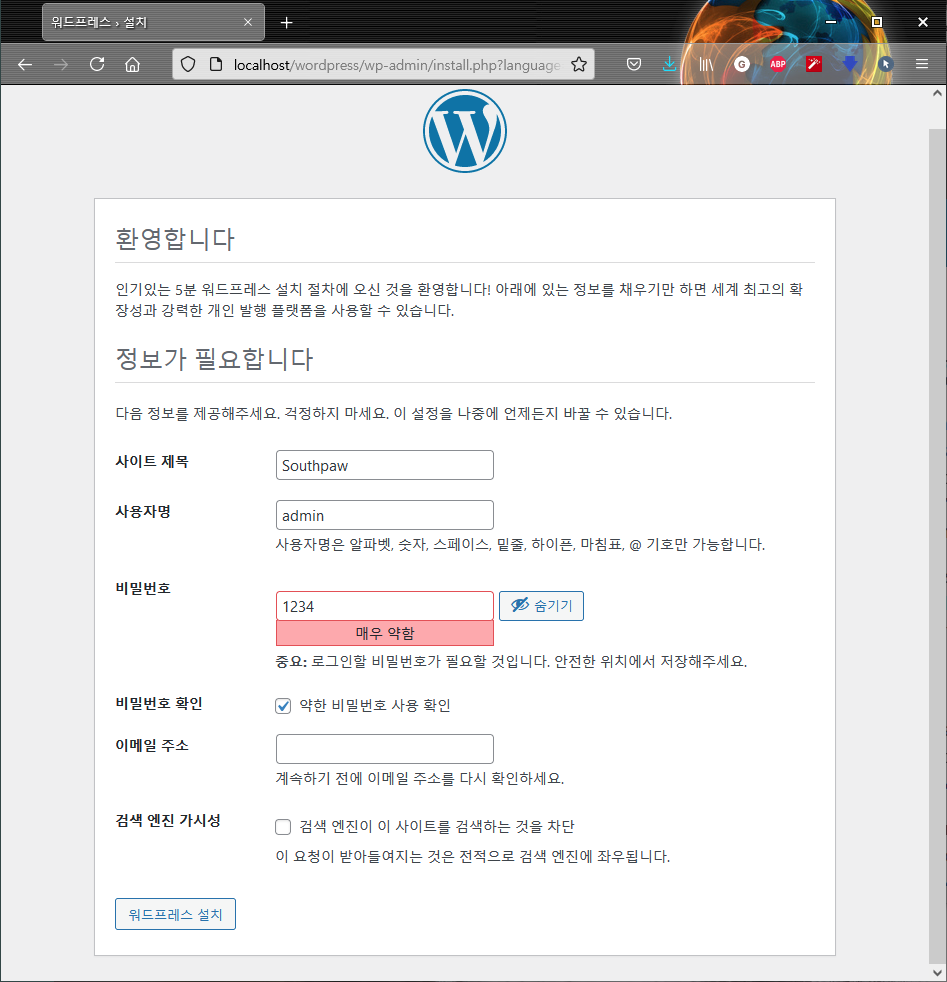947x982 pixels.
Task: Click the scrollbar up arrow
Action: click(937, 93)
